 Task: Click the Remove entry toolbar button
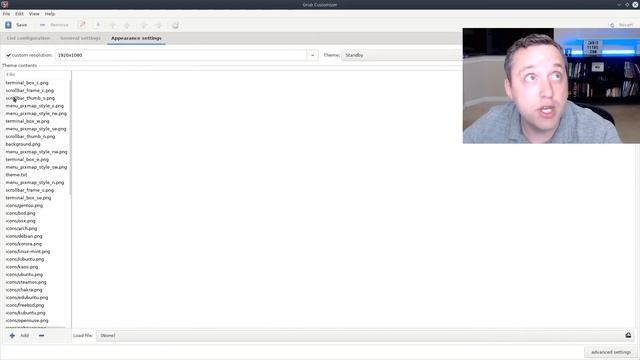pyautogui.click(x=54, y=25)
